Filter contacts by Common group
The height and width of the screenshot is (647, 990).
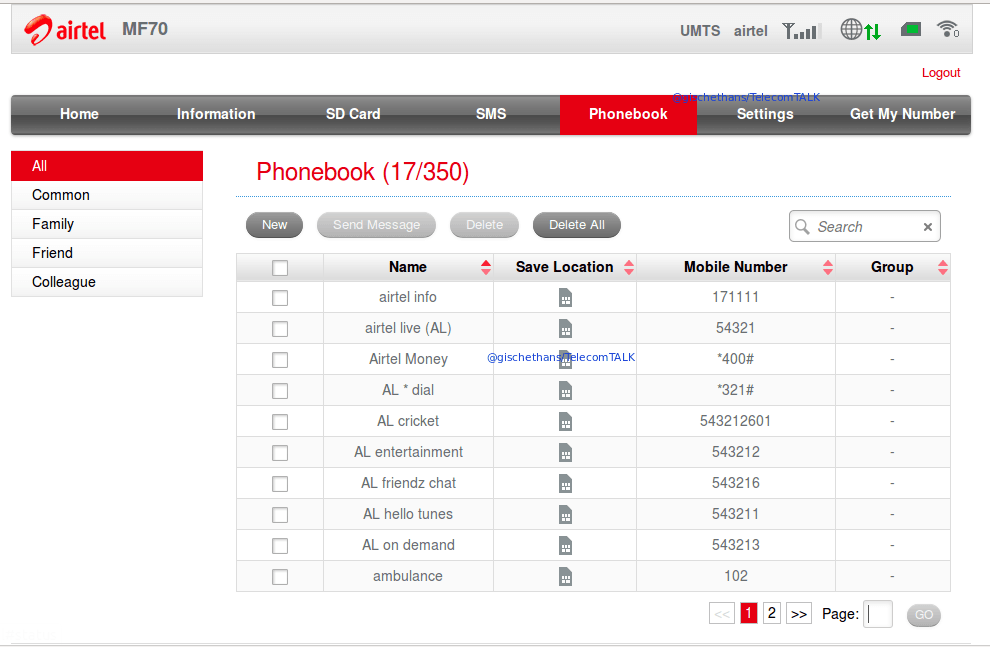107,195
